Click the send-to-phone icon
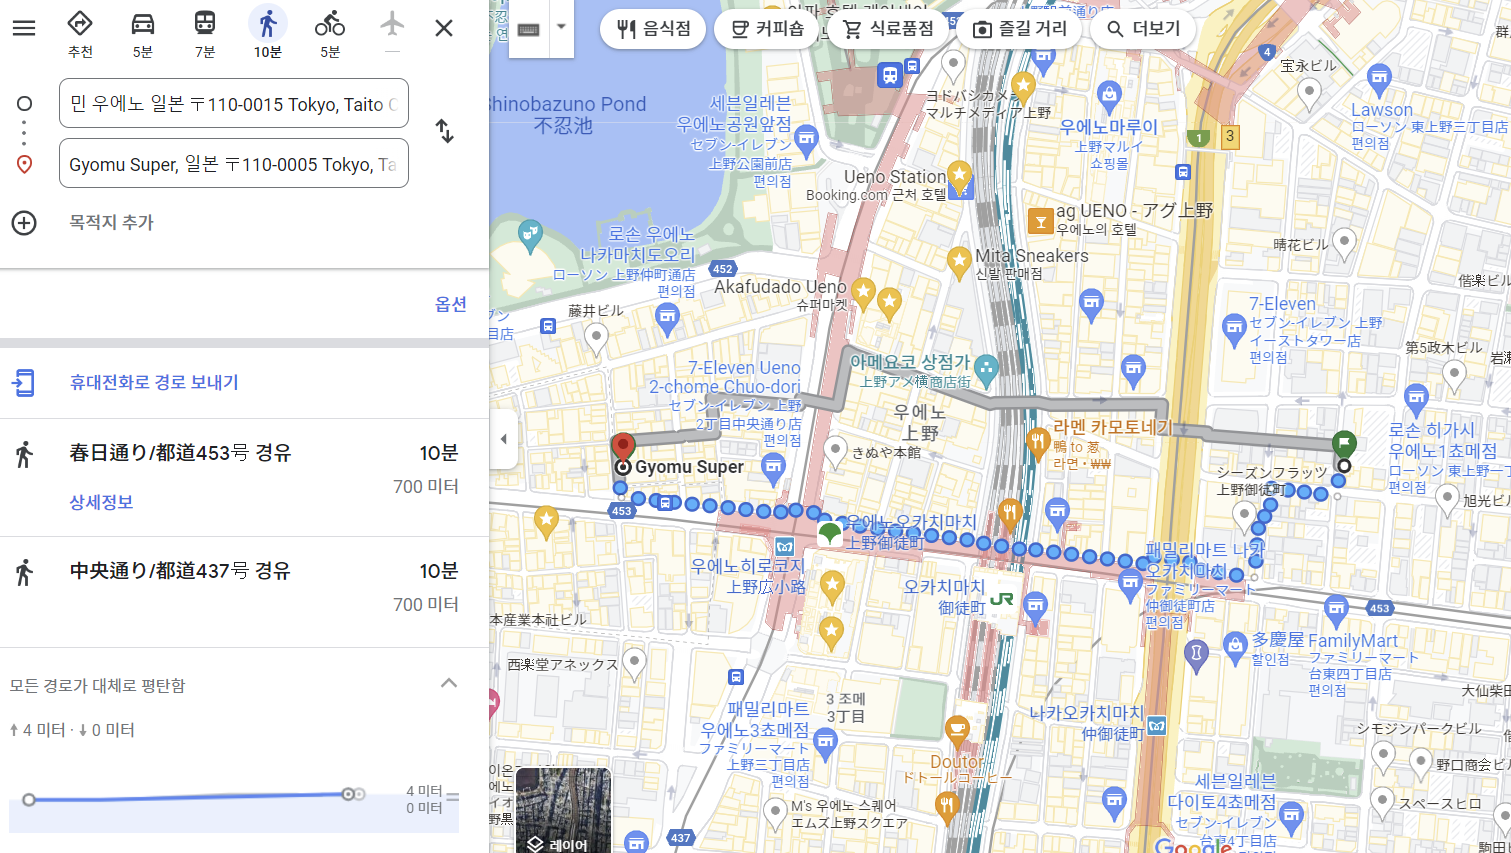This screenshot has height=853, width=1511. pyautogui.click(x=24, y=382)
